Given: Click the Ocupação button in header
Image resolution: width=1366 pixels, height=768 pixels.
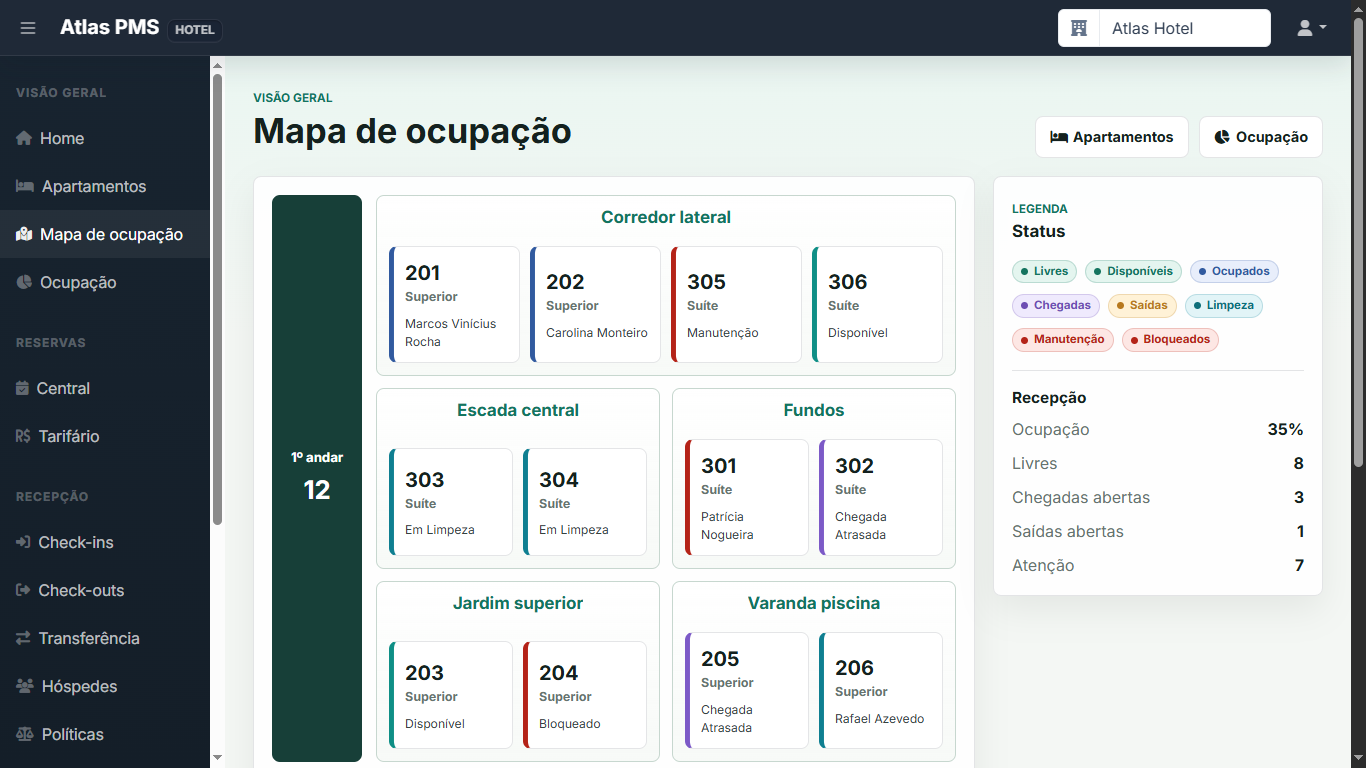Looking at the screenshot, I should (1260, 137).
